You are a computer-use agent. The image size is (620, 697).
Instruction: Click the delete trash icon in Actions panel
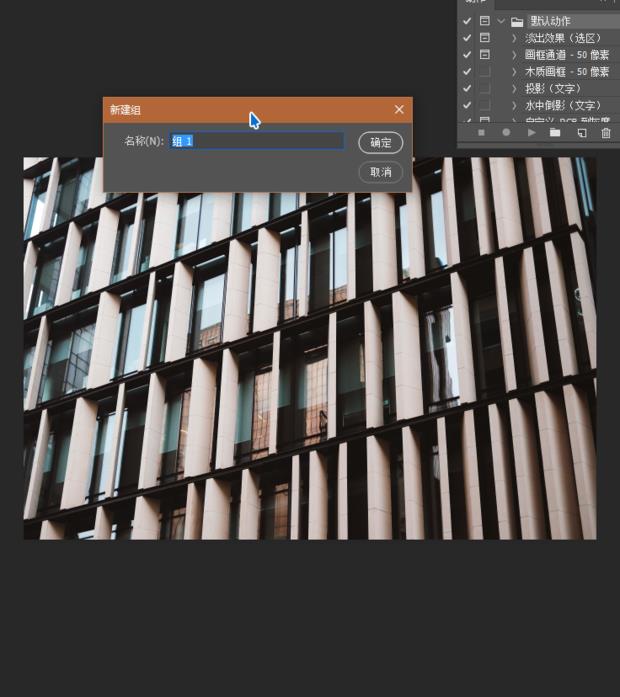(606, 132)
